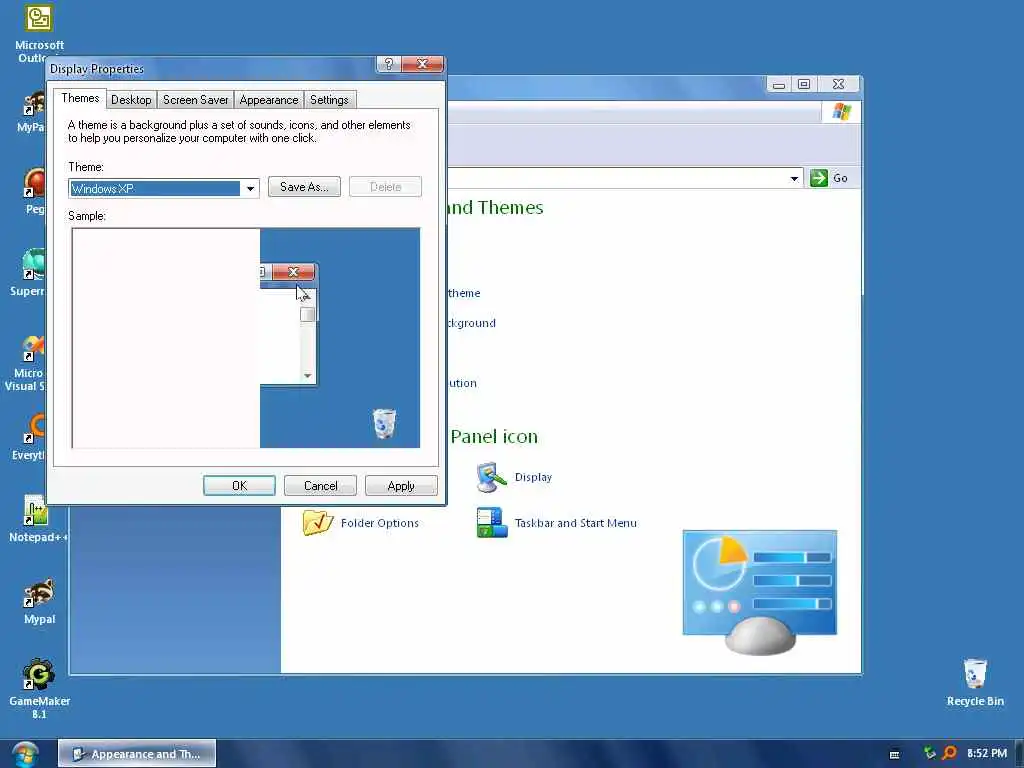Select the Themes tab
Viewport: 1024px width, 768px height.
pyautogui.click(x=80, y=98)
